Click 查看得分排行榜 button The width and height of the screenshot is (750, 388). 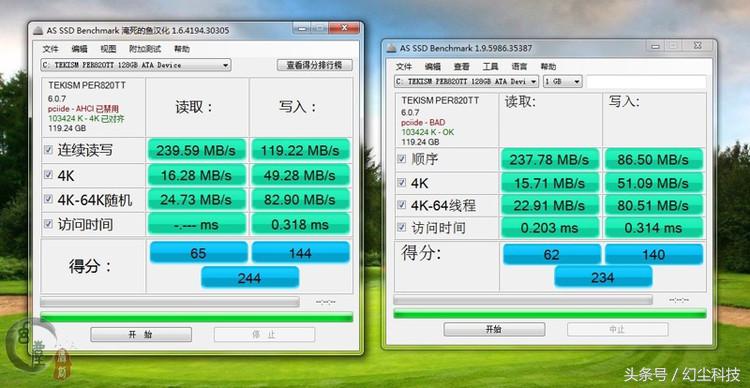pos(314,65)
